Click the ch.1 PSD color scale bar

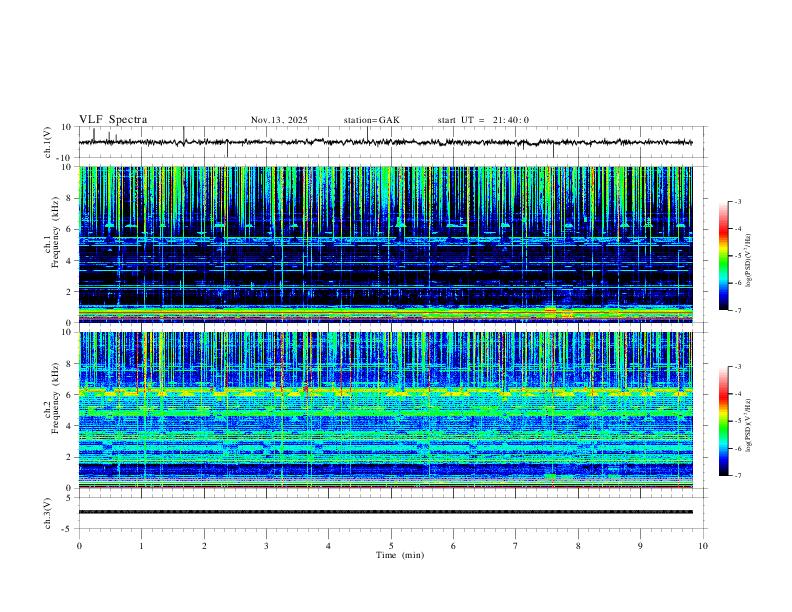tap(723, 256)
